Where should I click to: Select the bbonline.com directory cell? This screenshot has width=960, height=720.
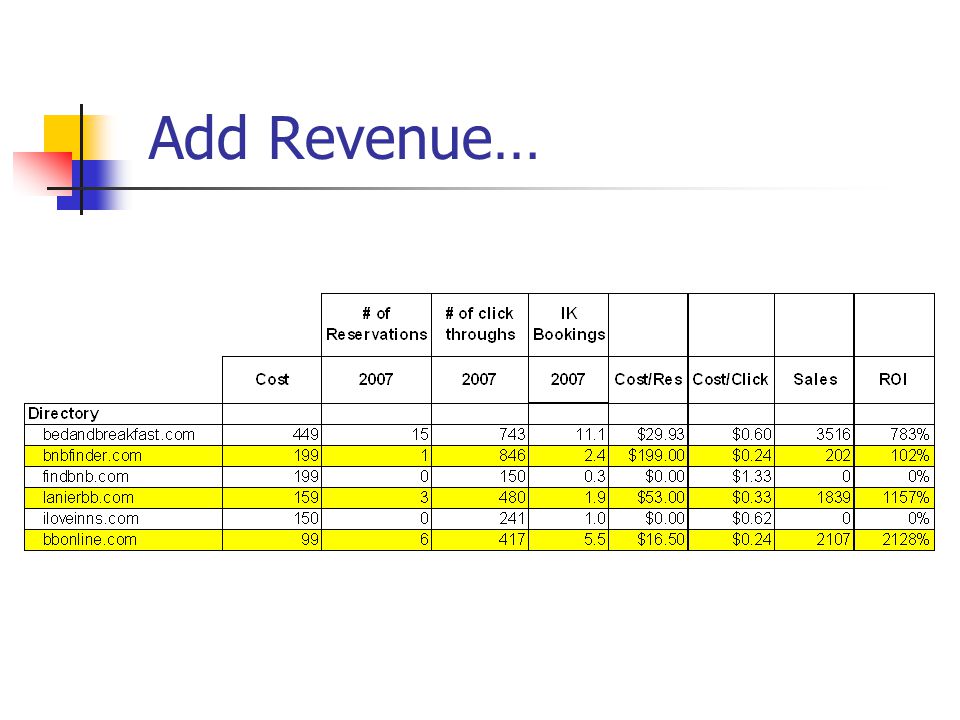123,540
